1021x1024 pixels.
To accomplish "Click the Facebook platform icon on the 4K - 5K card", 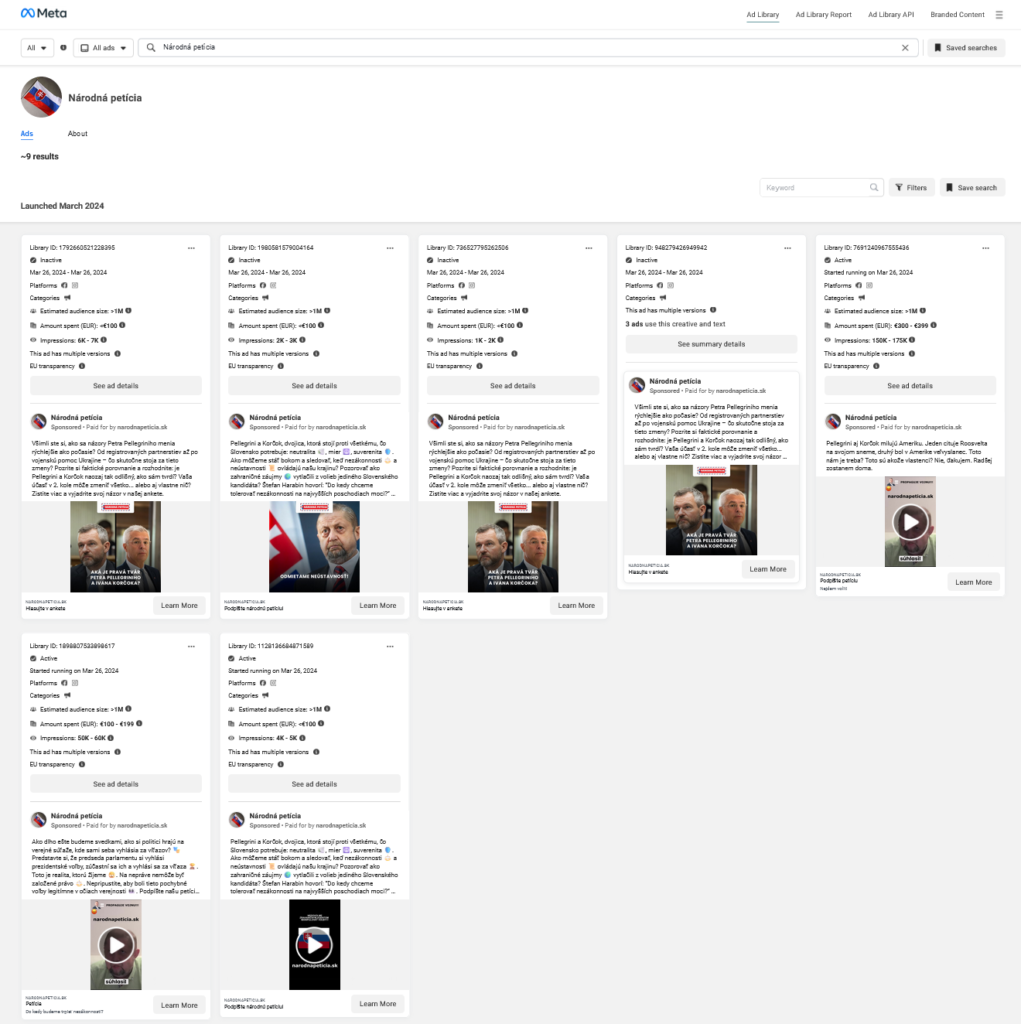I will pos(263,683).
